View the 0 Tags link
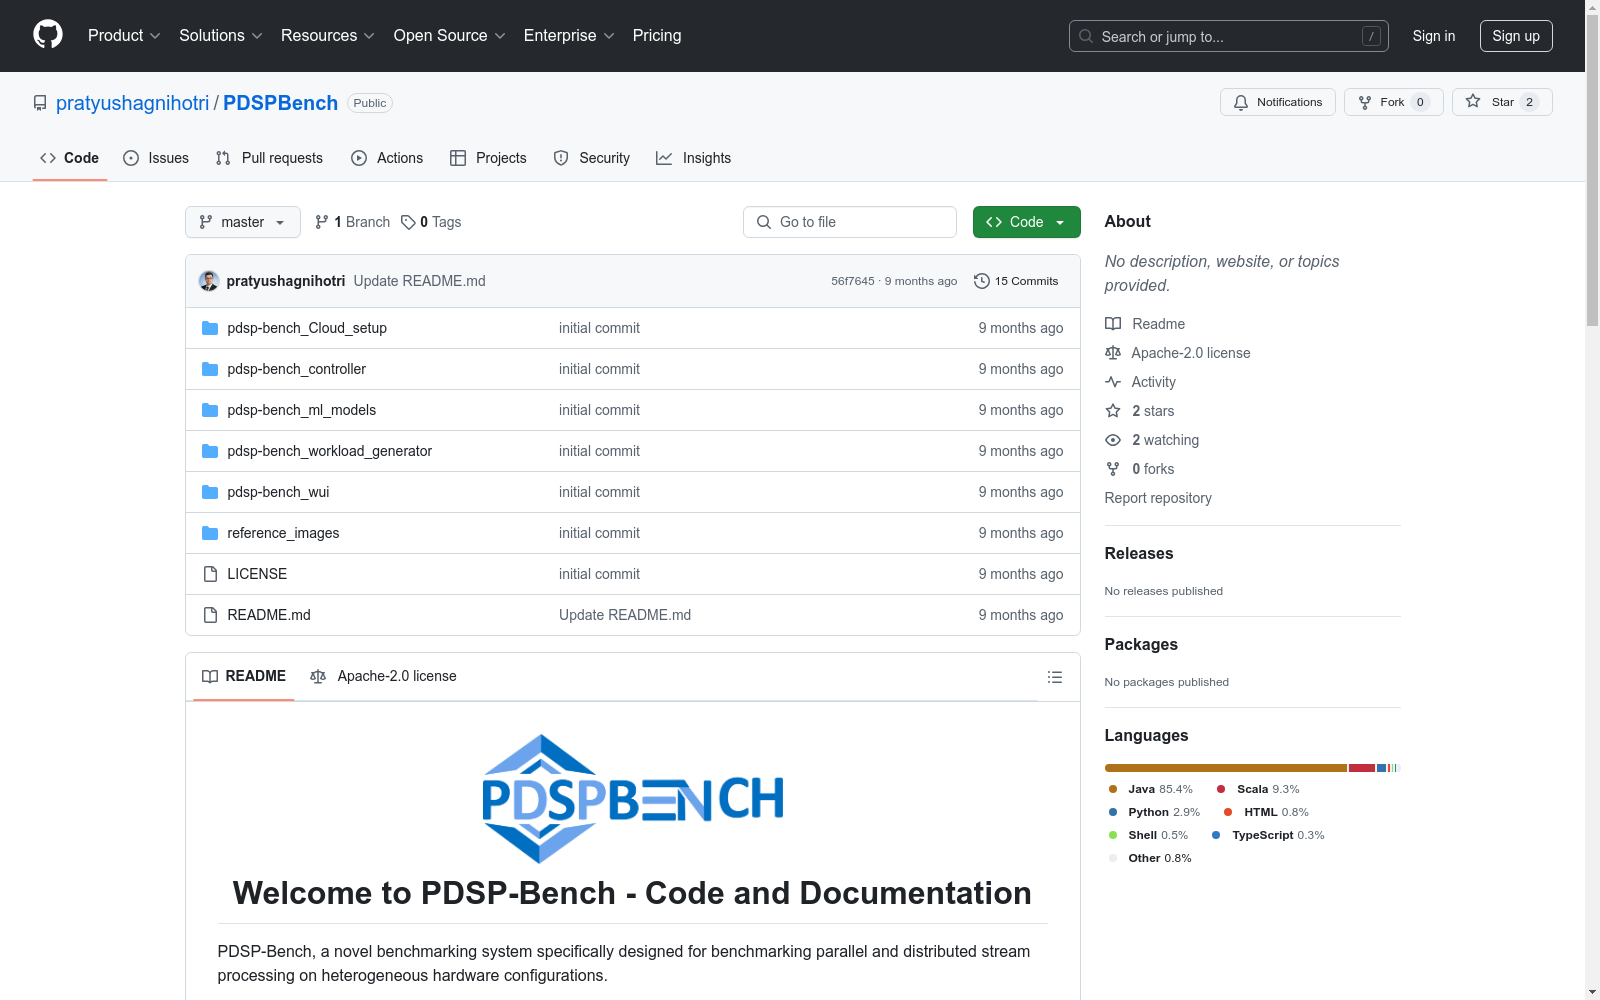Viewport: 1600px width, 1000px height. coord(431,222)
